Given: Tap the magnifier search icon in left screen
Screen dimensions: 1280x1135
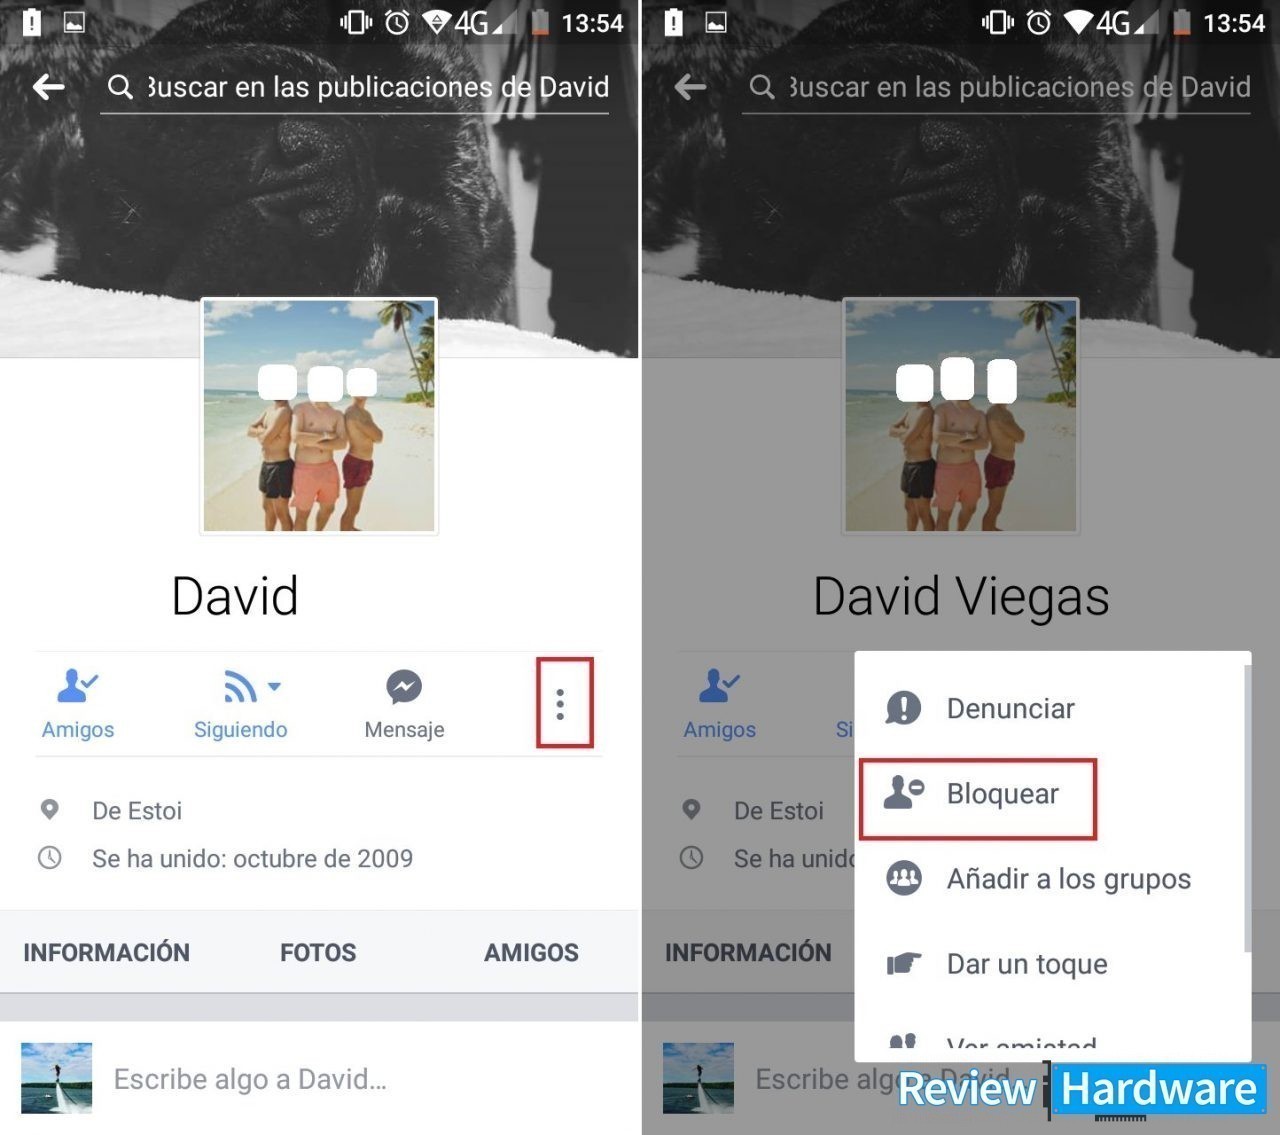Looking at the screenshot, I should (120, 88).
